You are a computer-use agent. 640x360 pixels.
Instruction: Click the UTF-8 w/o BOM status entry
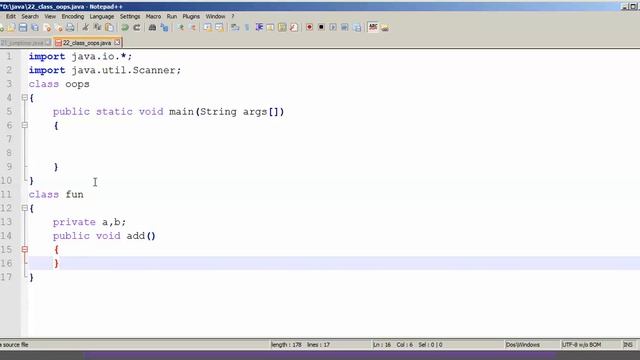pyautogui.click(x=581, y=345)
